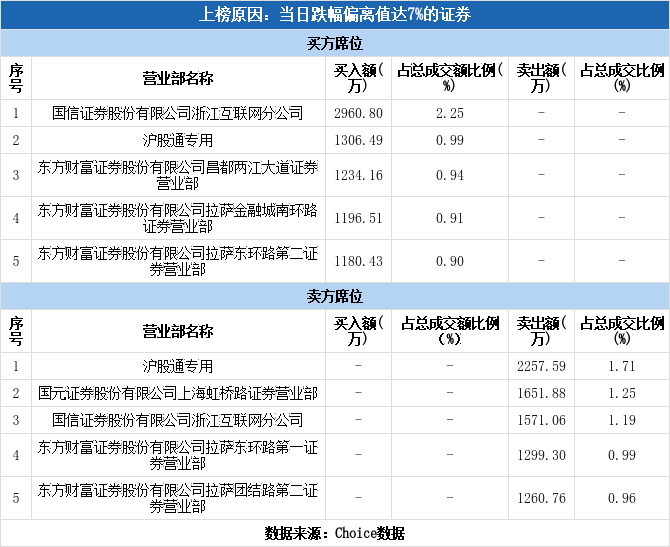This screenshot has width=670, height=547.
Task: Select buy amount 1234.16
Action: 358,175
